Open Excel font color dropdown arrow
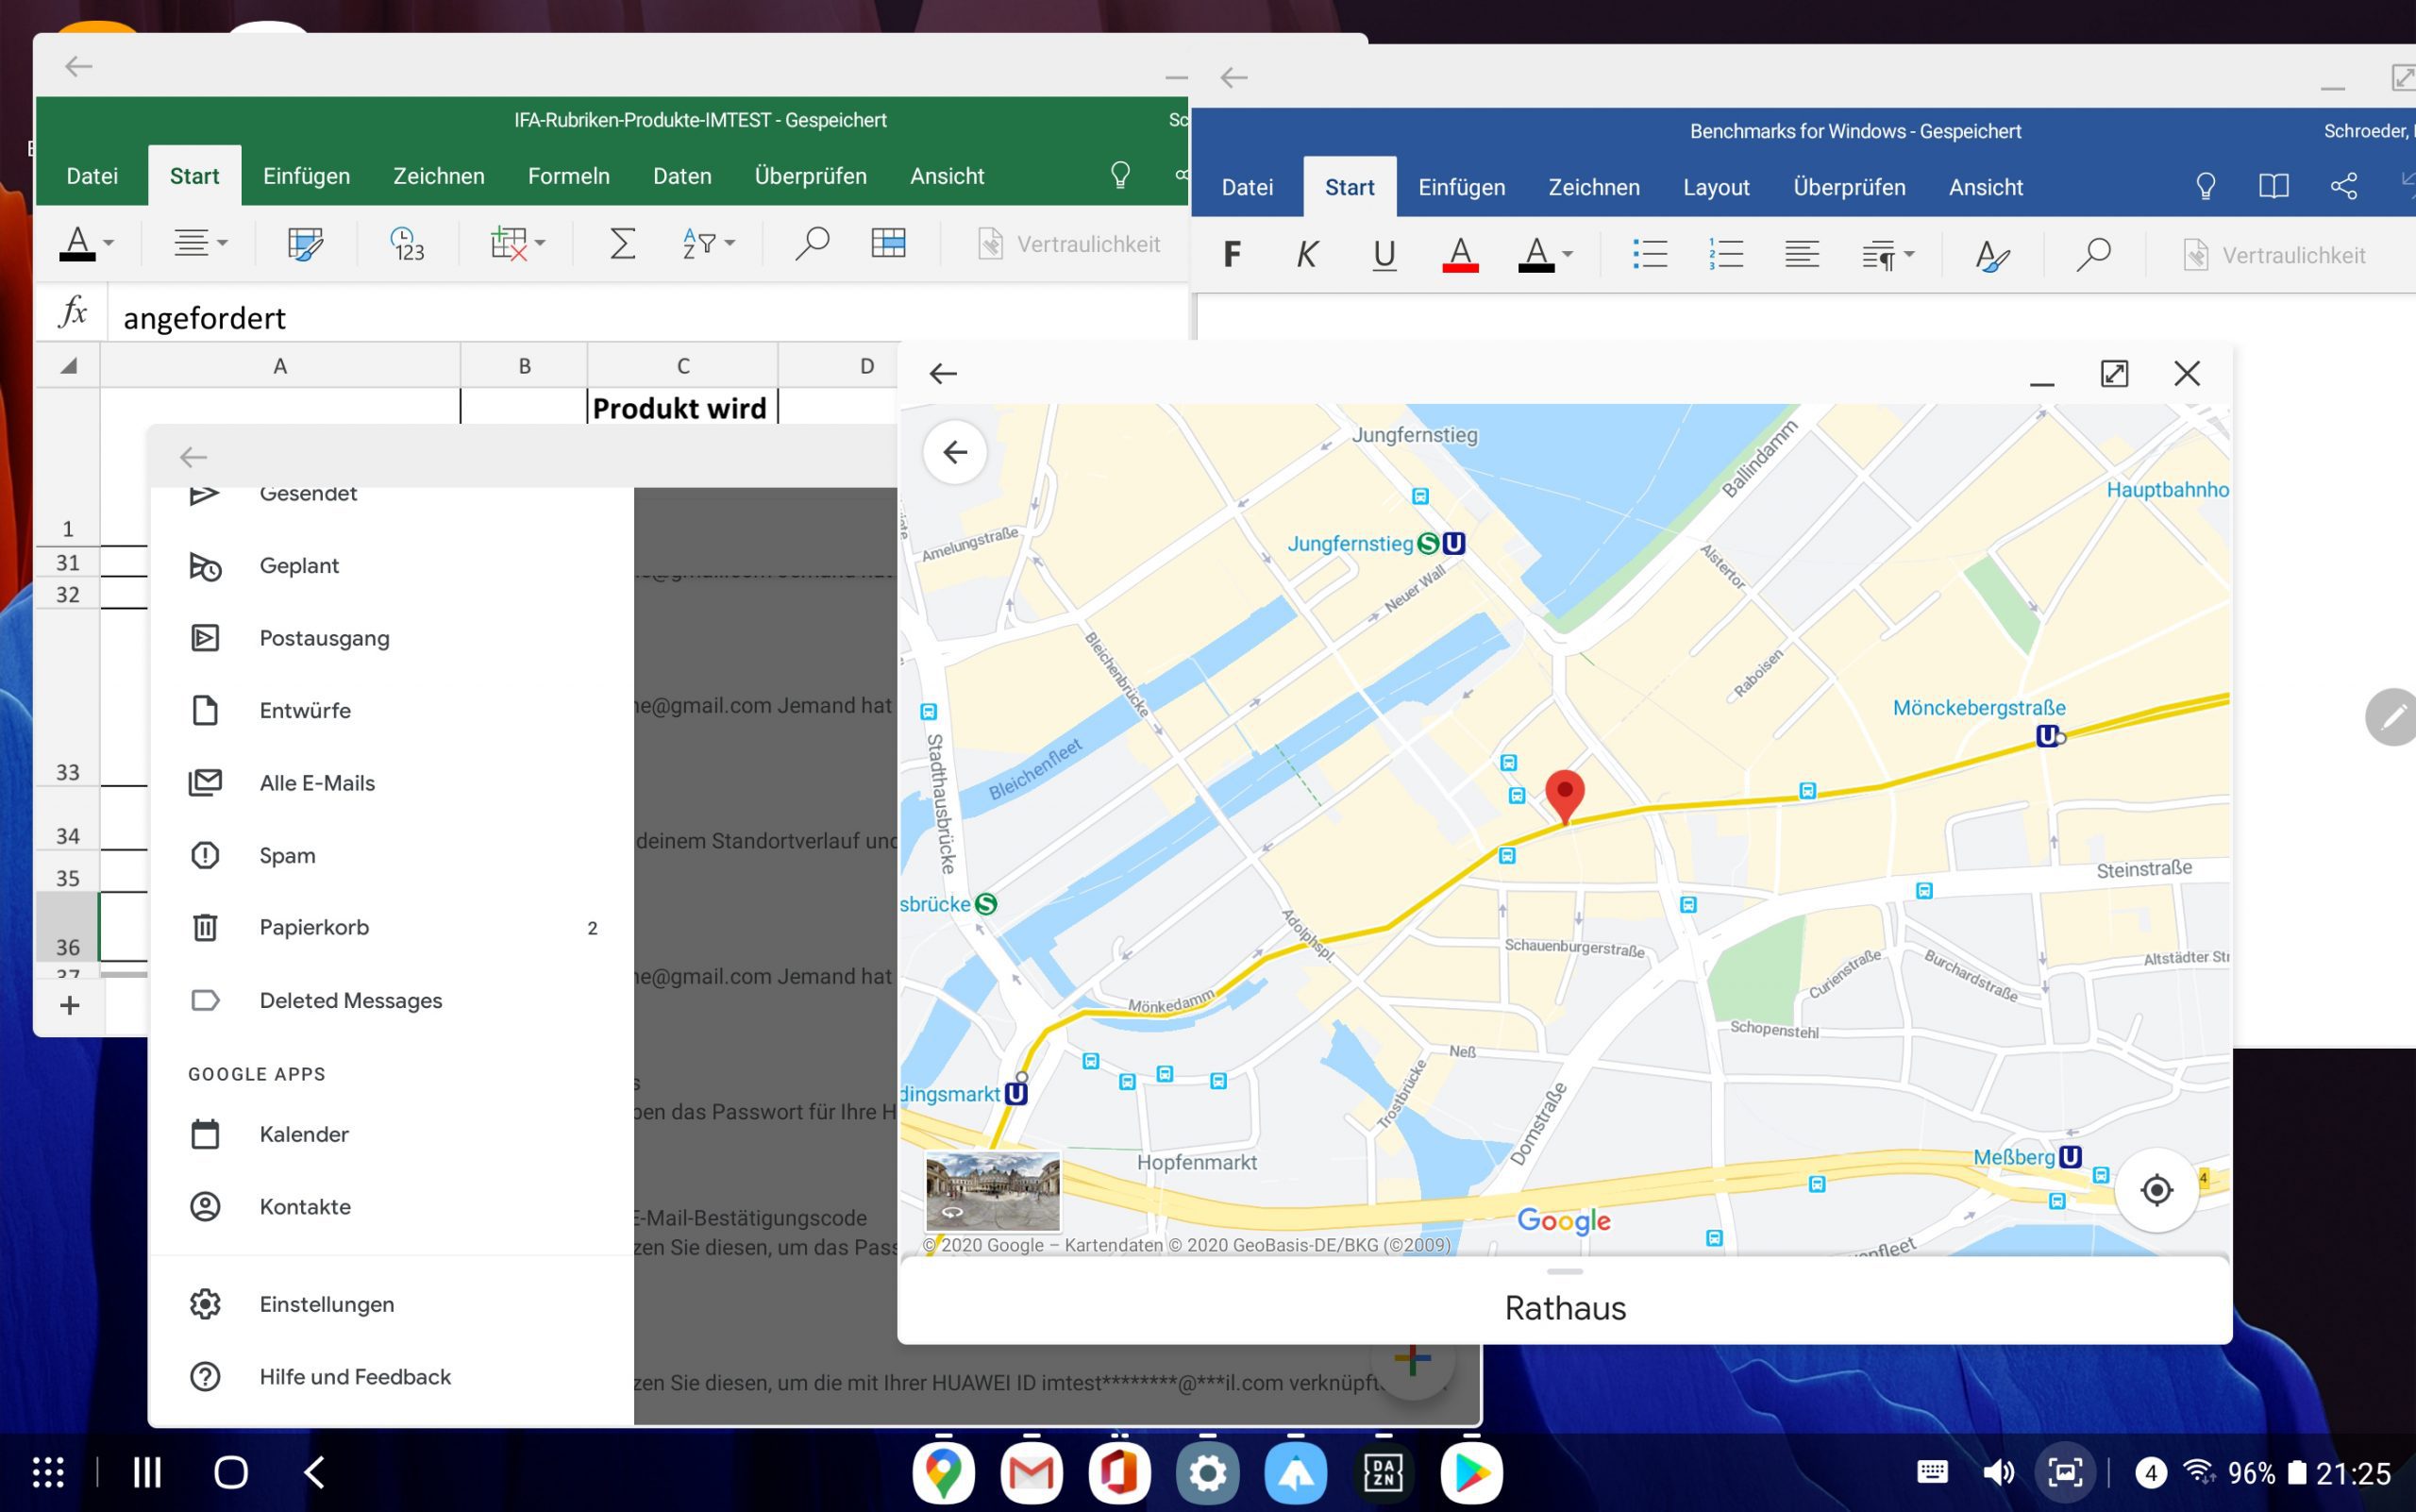The height and width of the screenshot is (1512, 2416). click(x=109, y=243)
